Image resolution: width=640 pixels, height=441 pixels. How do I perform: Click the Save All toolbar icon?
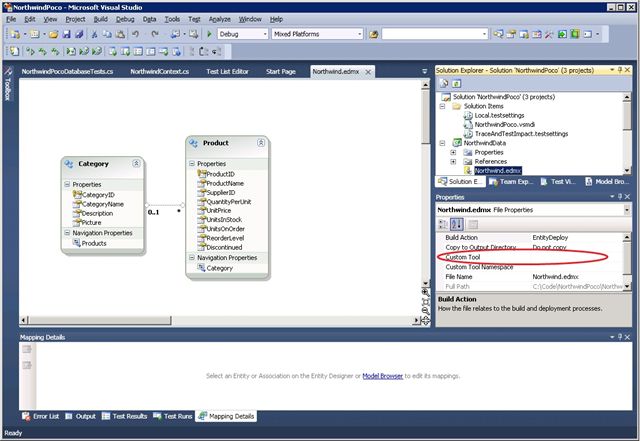pyautogui.click(x=79, y=34)
